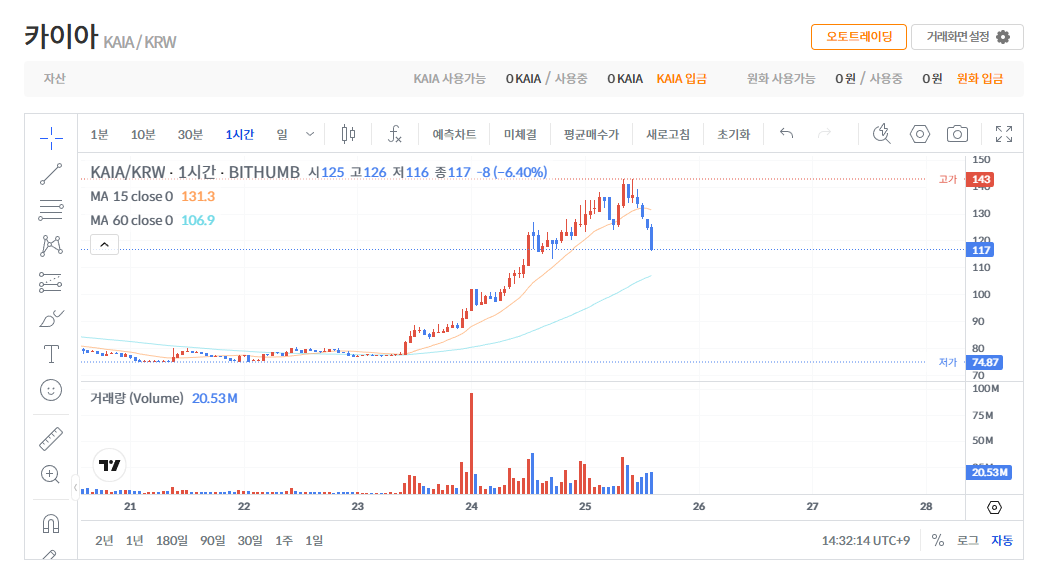
Task: Expand the time interval dropdown arrow
Action: click(310, 134)
